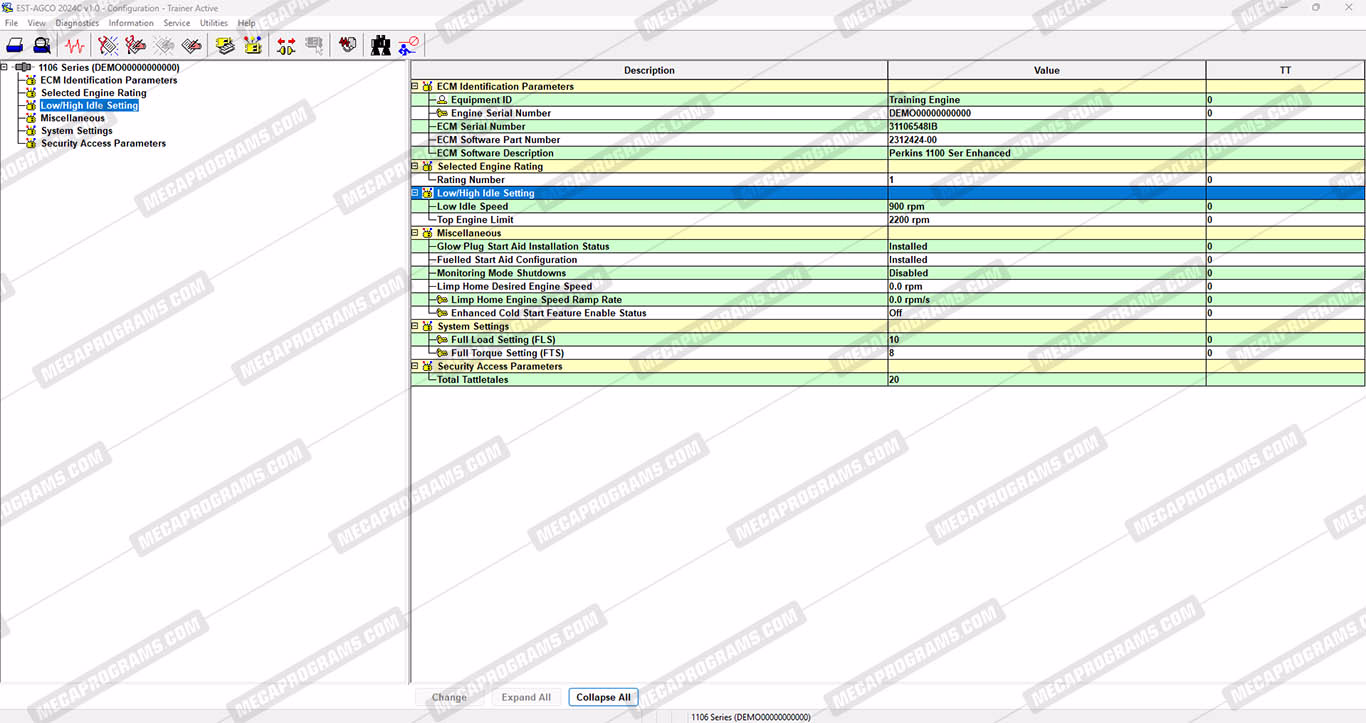Select Security Access Parameters in left tree

click(x=103, y=144)
